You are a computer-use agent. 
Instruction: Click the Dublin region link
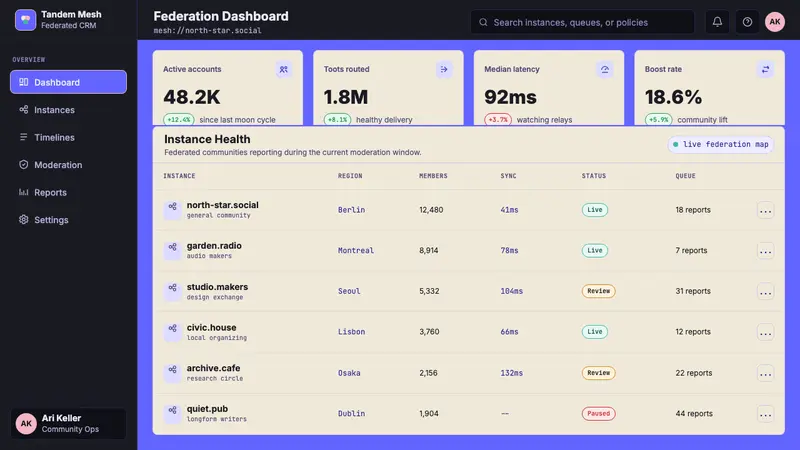(x=351, y=413)
